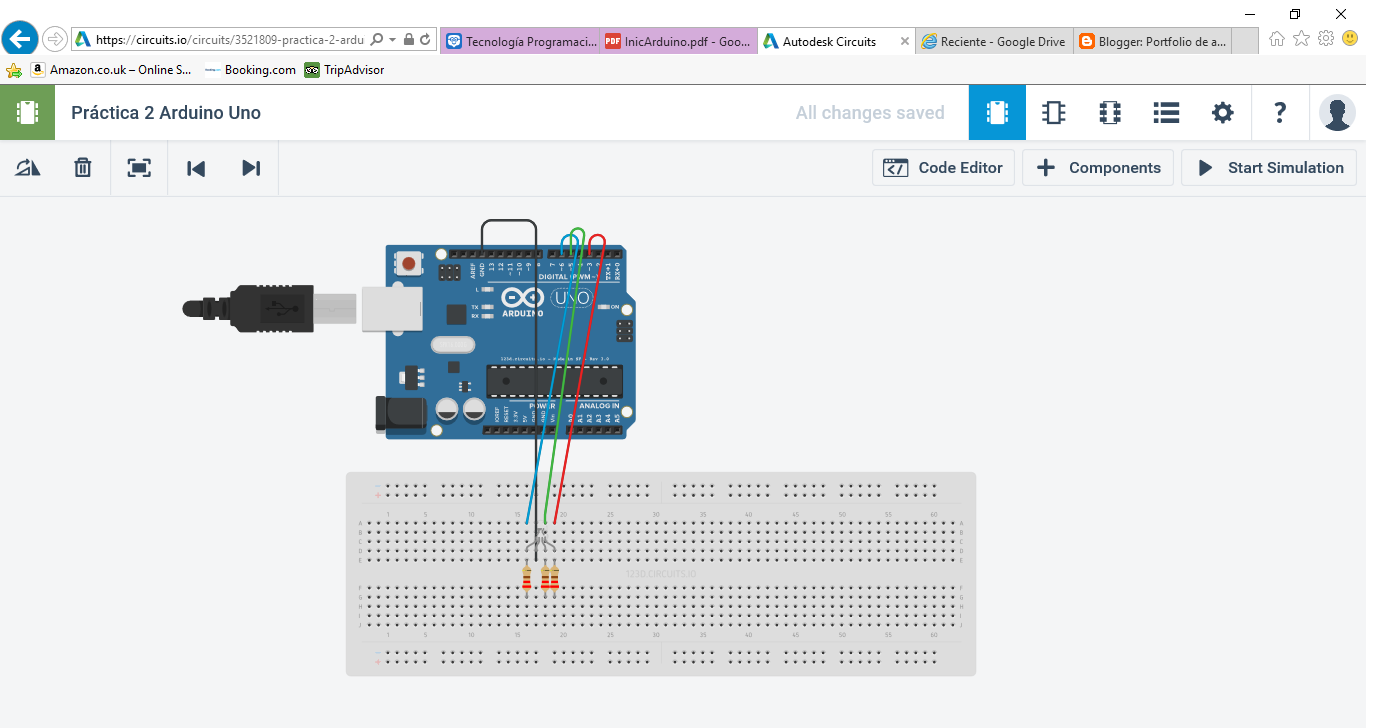This screenshot has height=728, width=1380.
Task: Open the circuit settings gear
Action: [x=1222, y=112]
